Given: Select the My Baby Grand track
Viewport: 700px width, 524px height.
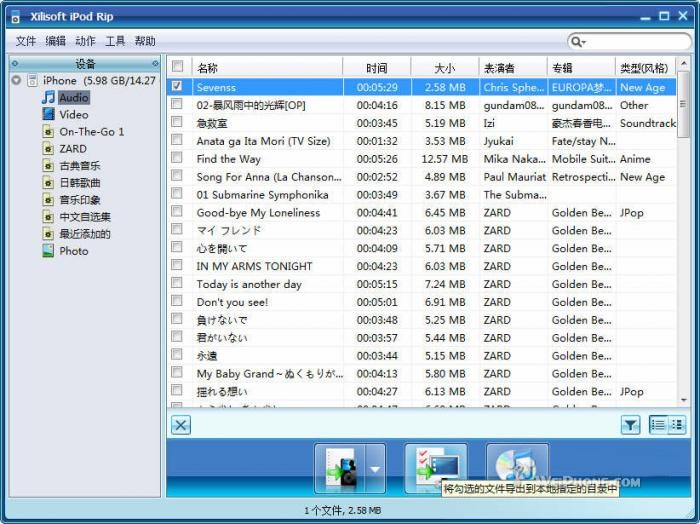Looking at the screenshot, I should pos(422,374).
